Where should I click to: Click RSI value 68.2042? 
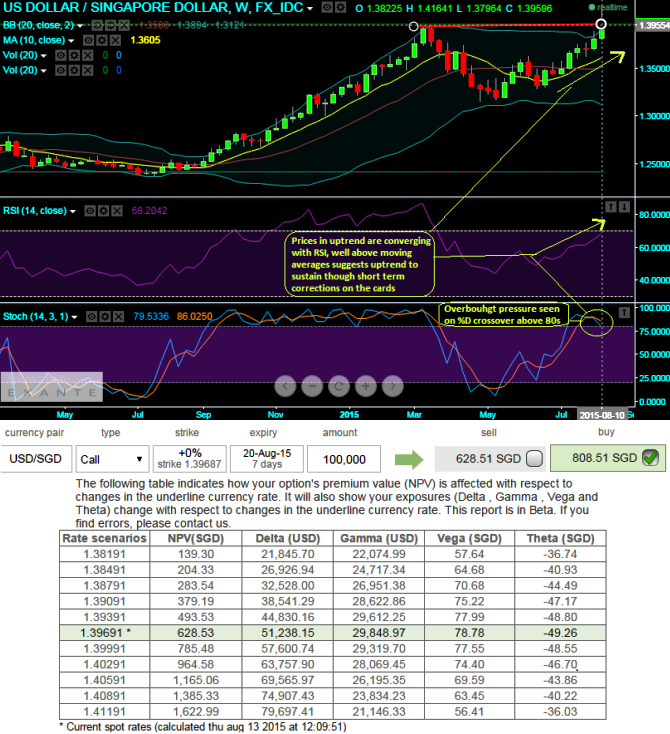coord(149,211)
